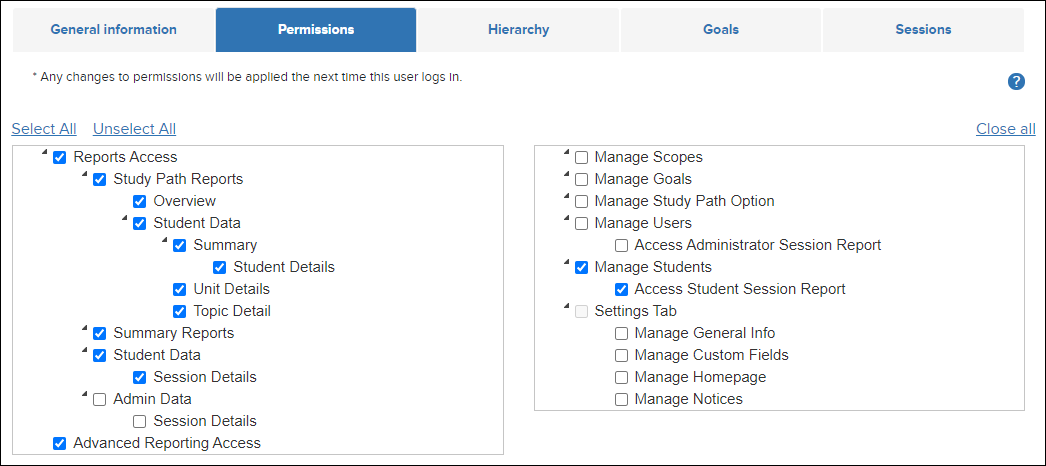The image size is (1046, 466).
Task: Enable the Manage Study Path Option checkbox
Action: [581, 201]
